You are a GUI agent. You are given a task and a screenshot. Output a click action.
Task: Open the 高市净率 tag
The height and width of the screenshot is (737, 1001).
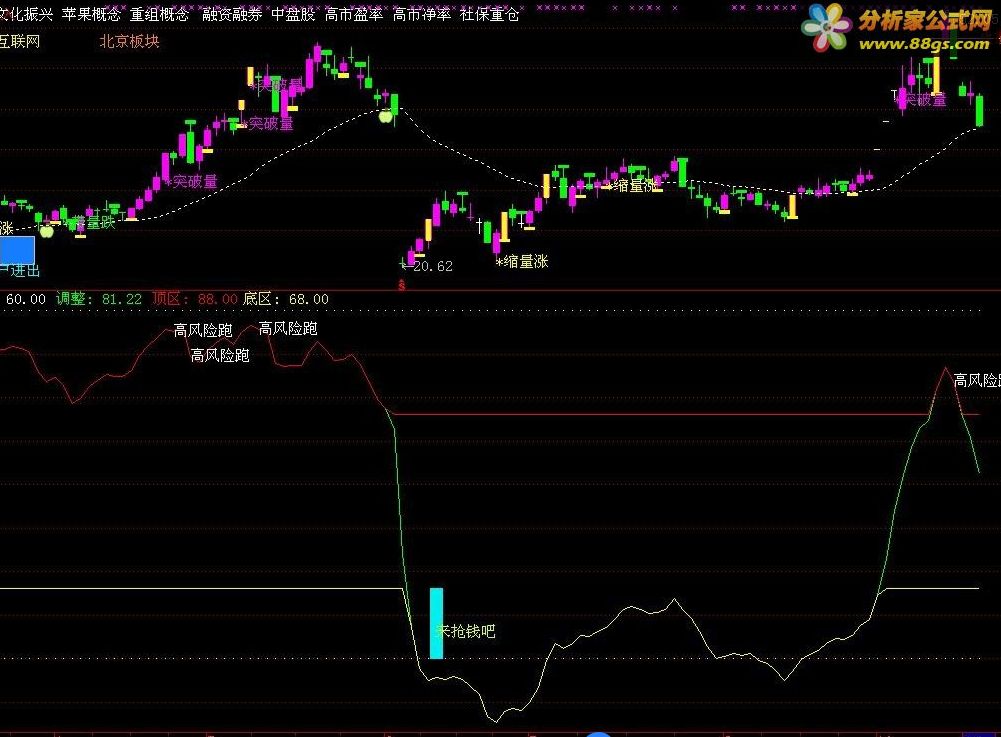[422, 14]
